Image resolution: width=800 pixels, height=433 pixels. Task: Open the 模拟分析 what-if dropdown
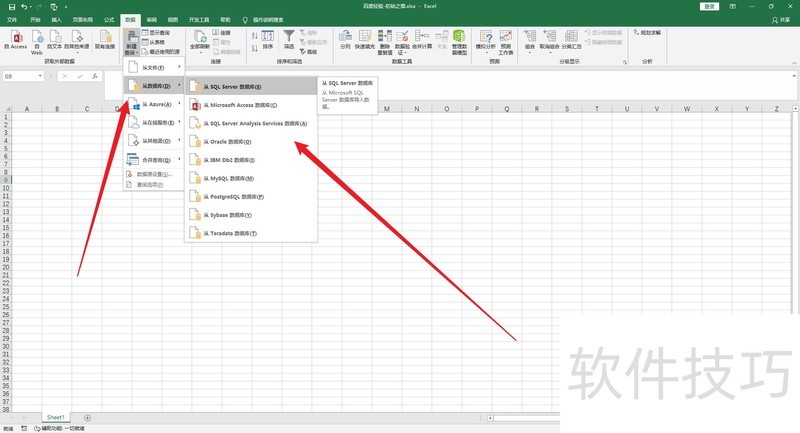pyautogui.click(x=486, y=42)
